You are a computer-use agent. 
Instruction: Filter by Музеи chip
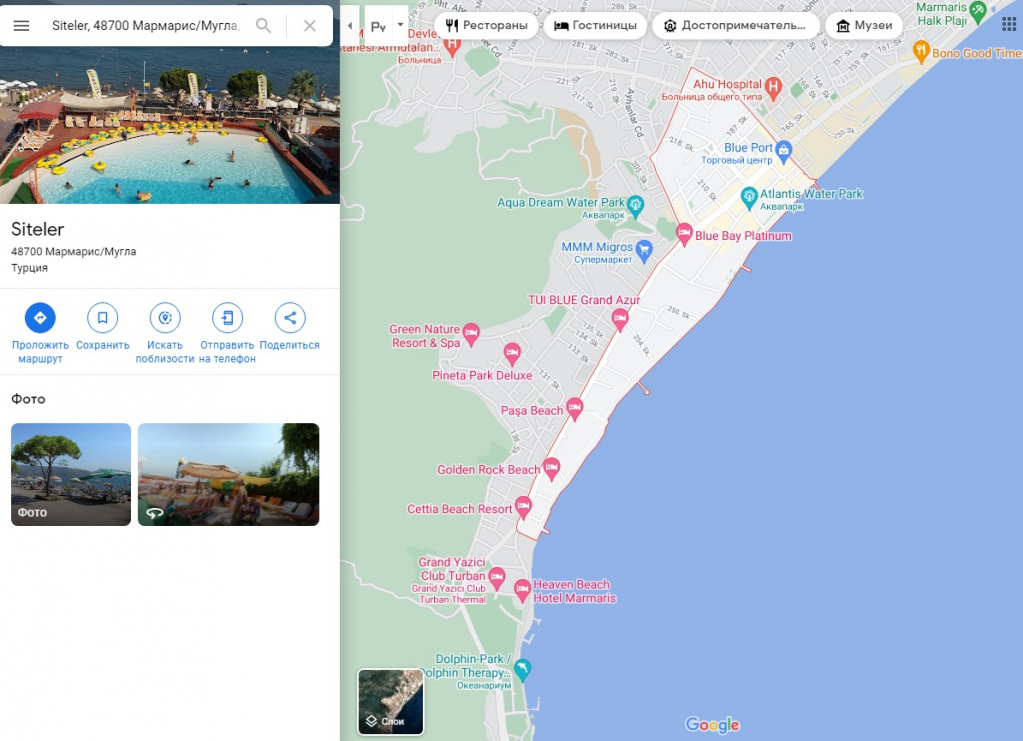tap(864, 25)
